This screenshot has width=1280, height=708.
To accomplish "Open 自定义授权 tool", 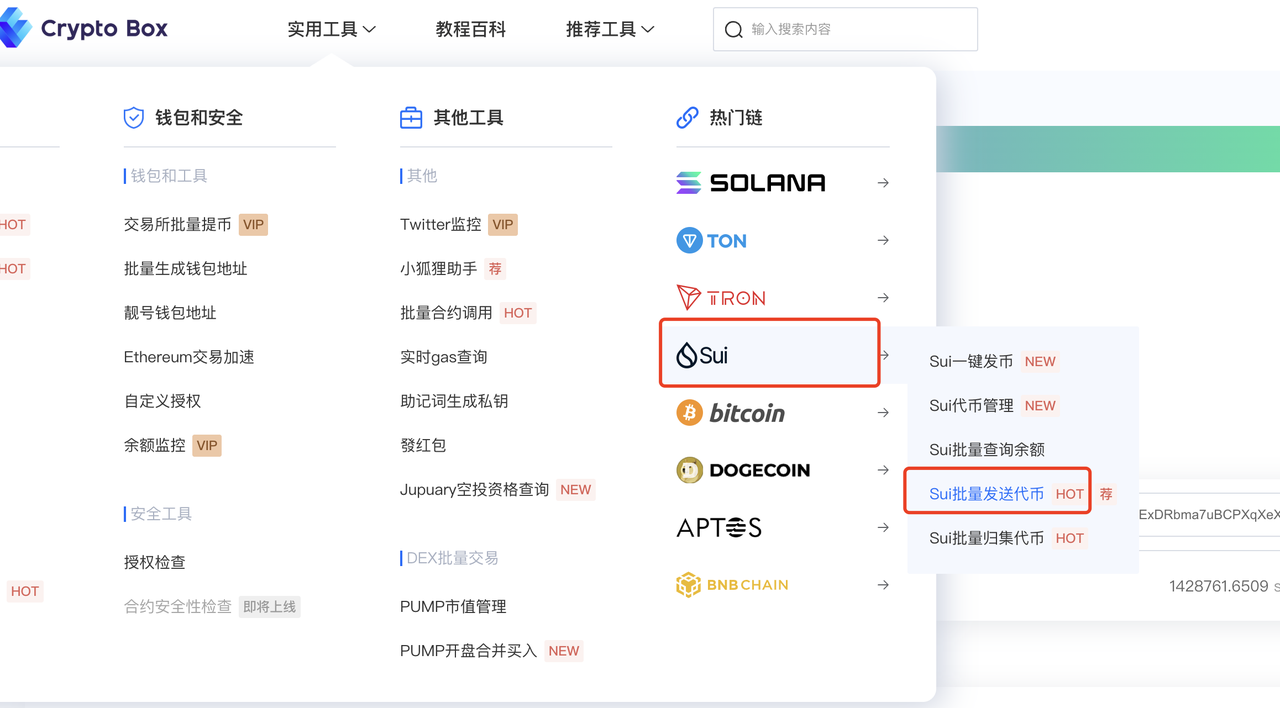I will coord(162,401).
